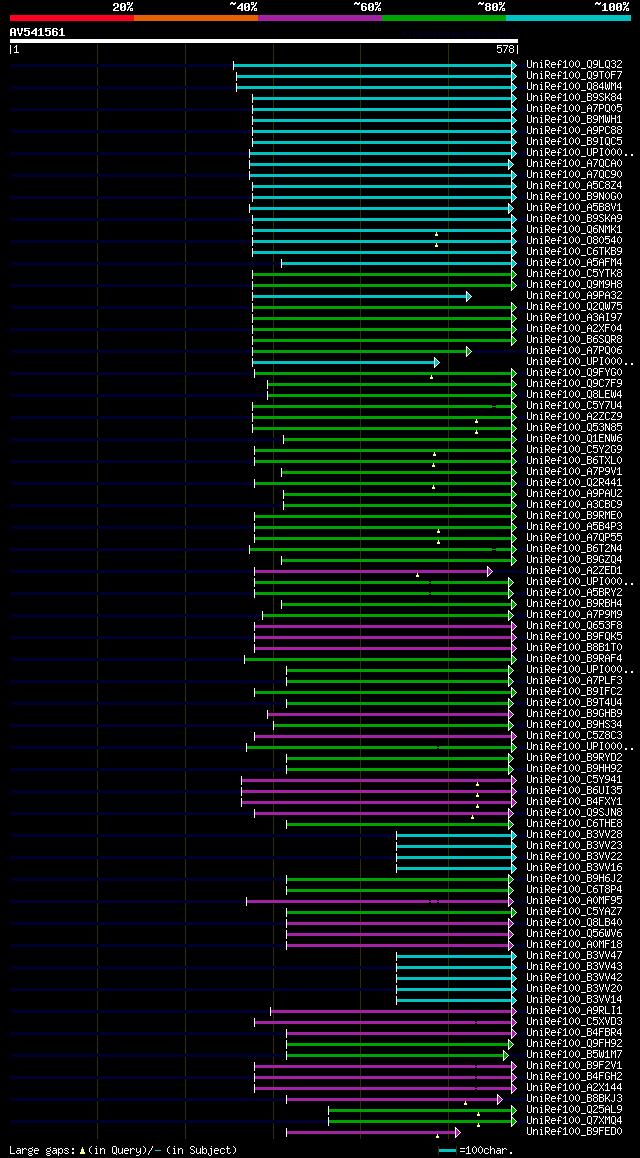
Task: Select the label UniRef100_A9PC88
Action: point(574,131)
